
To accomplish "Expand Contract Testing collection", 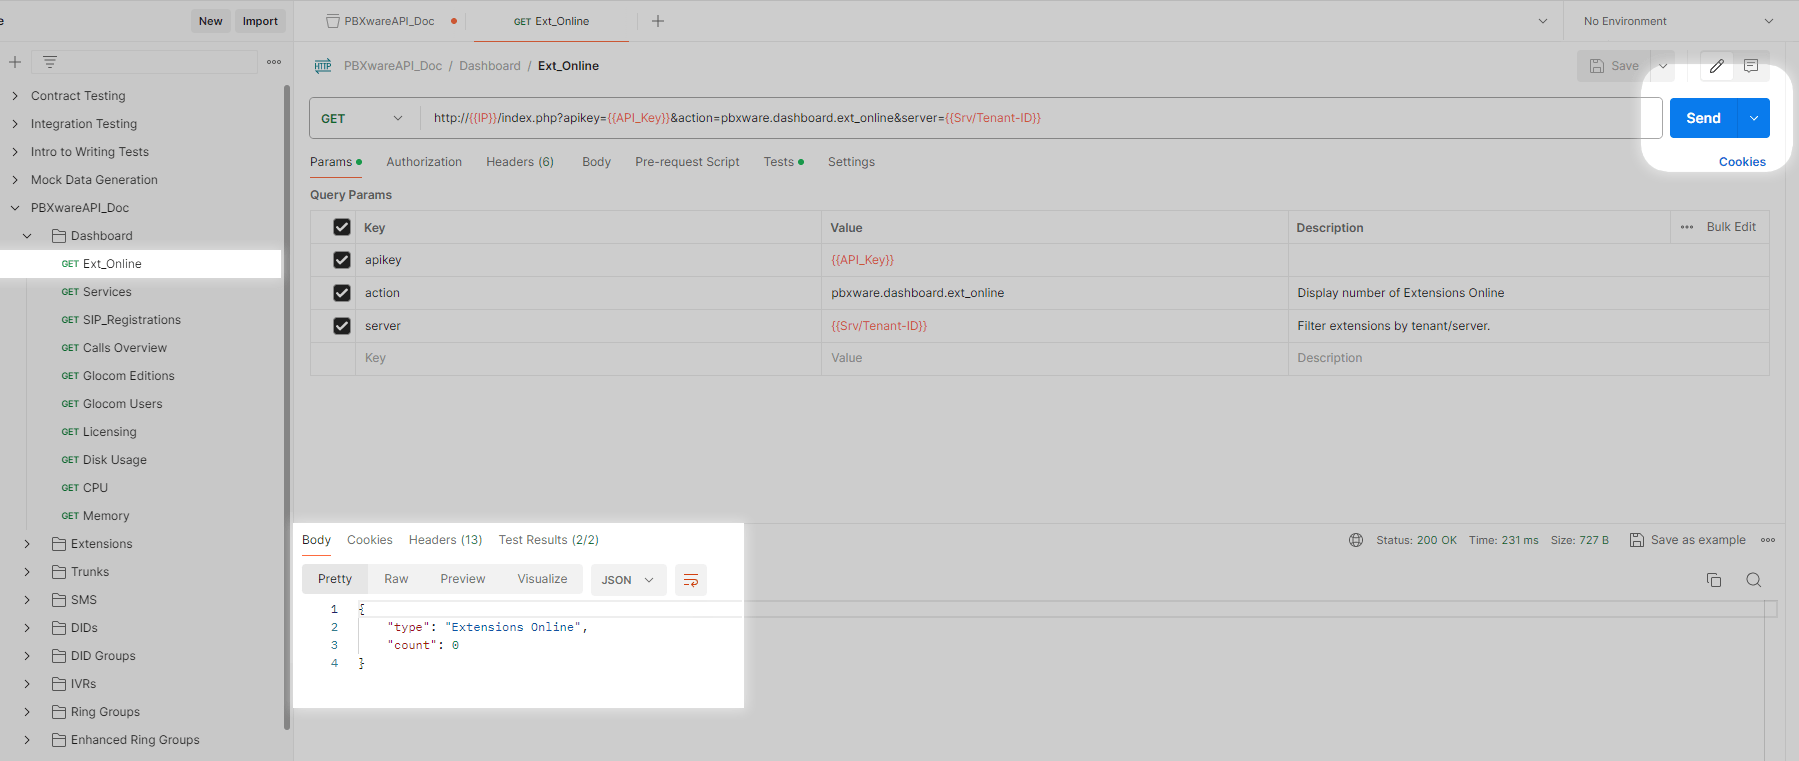I will pyautogui.click(x=15, y=96).
